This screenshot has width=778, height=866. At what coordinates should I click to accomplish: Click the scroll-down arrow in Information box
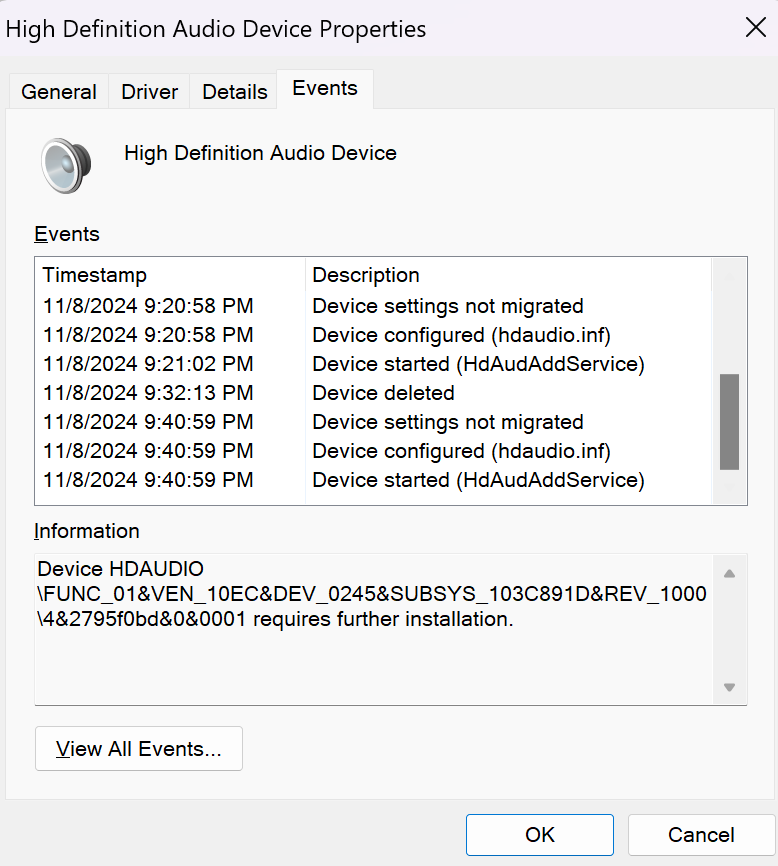tap(729, 688)
